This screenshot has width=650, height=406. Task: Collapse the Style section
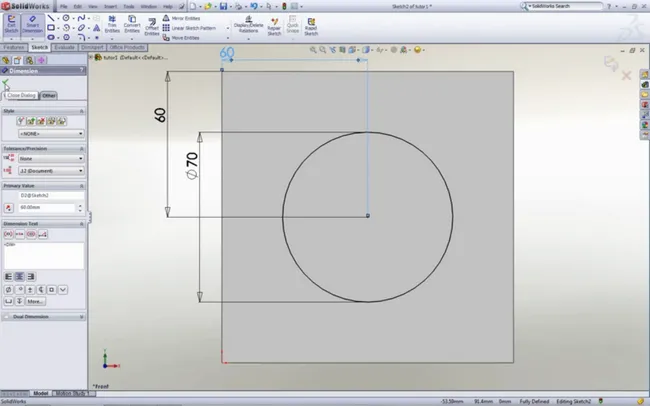point(81,111)
